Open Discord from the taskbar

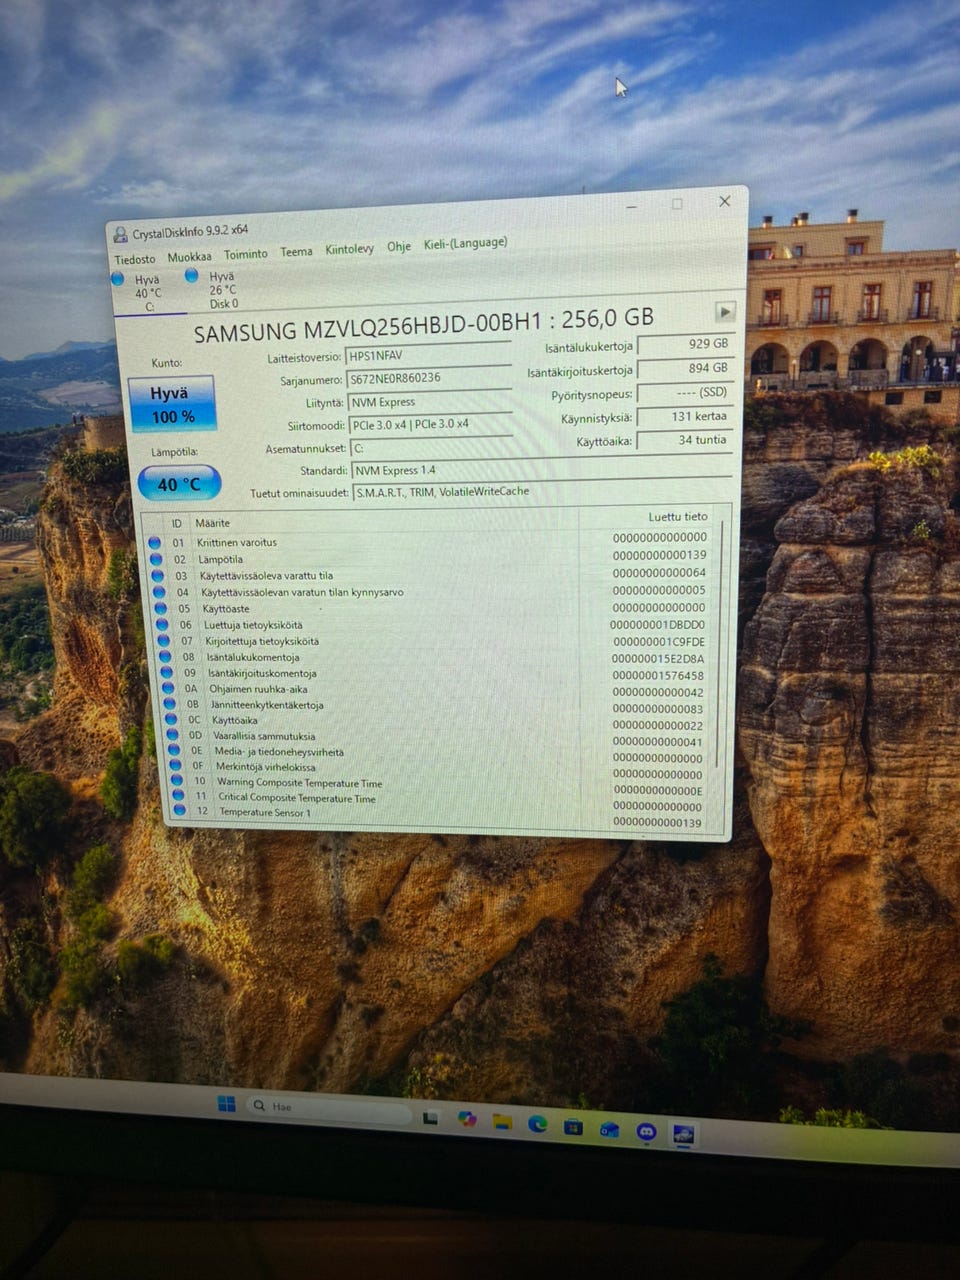tap(646, 1131)
